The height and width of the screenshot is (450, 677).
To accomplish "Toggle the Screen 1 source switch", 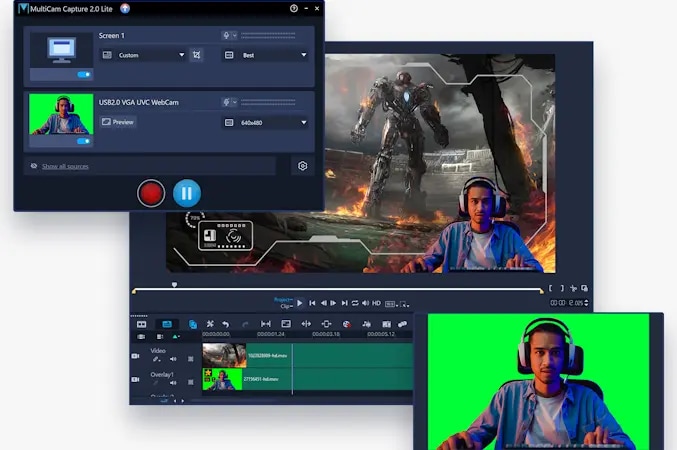I will pyautogui.click(x=84, y=74).
